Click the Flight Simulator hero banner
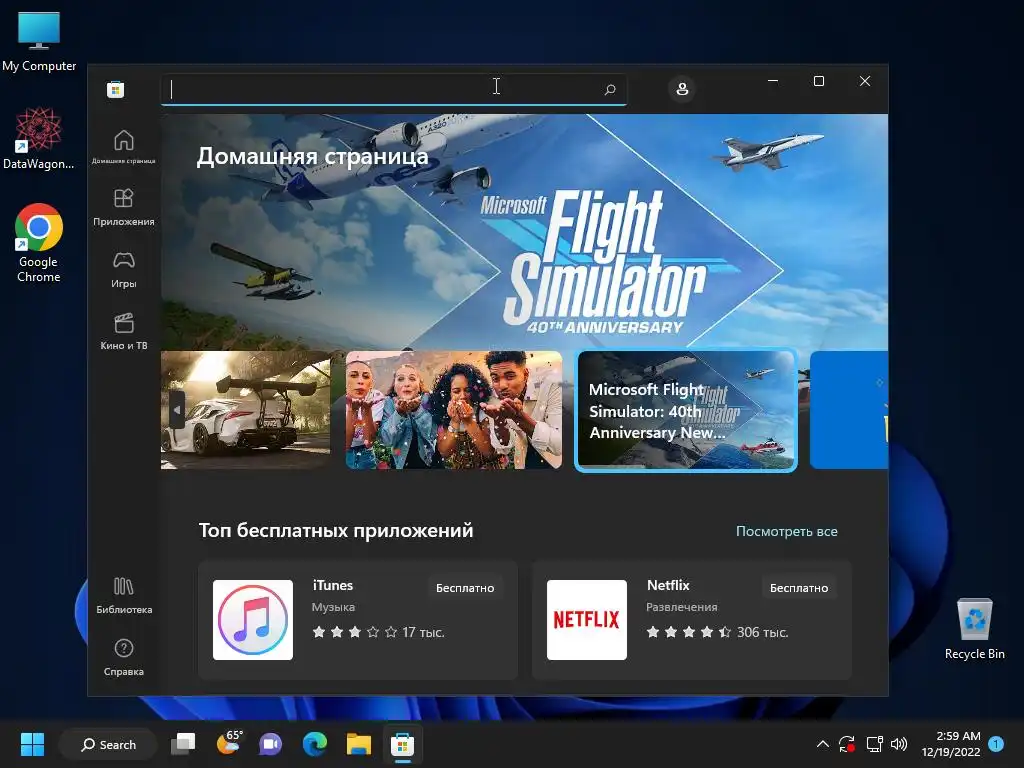The image size is (1024, 768). pos(524,232)
